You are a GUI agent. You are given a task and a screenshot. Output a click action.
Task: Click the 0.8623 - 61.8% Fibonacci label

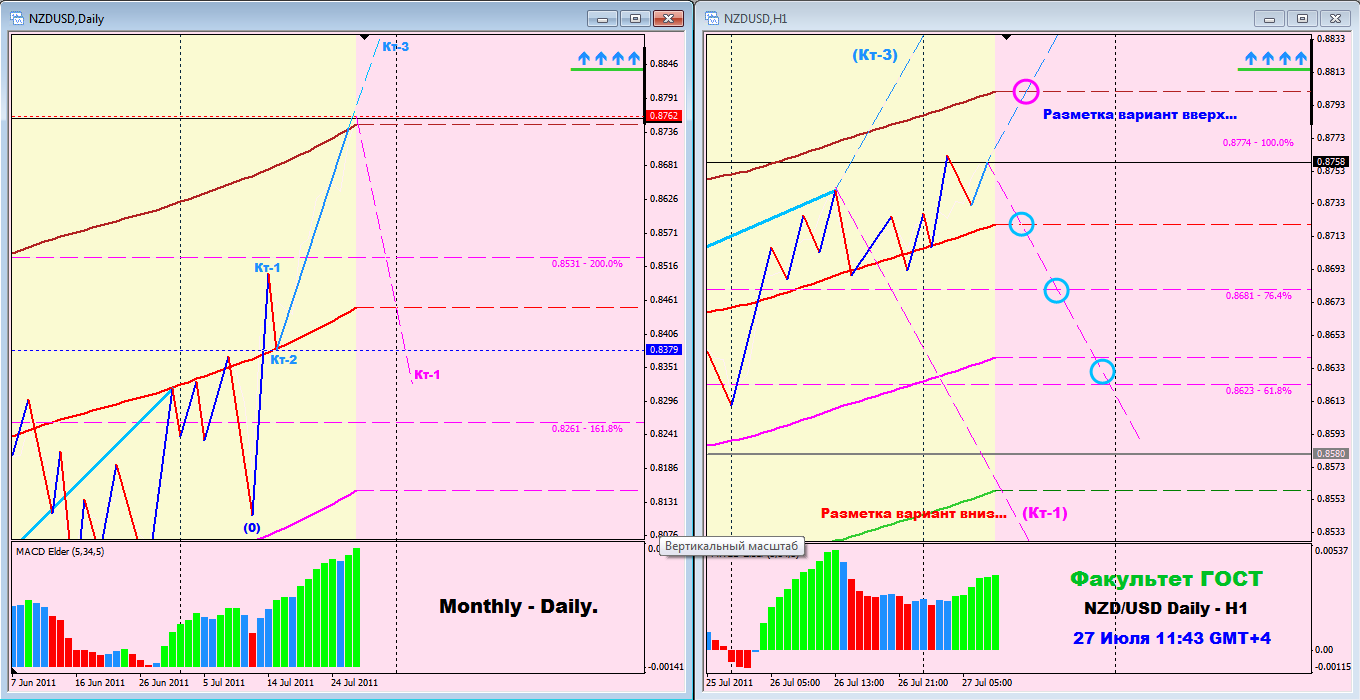pos(1258,391)
